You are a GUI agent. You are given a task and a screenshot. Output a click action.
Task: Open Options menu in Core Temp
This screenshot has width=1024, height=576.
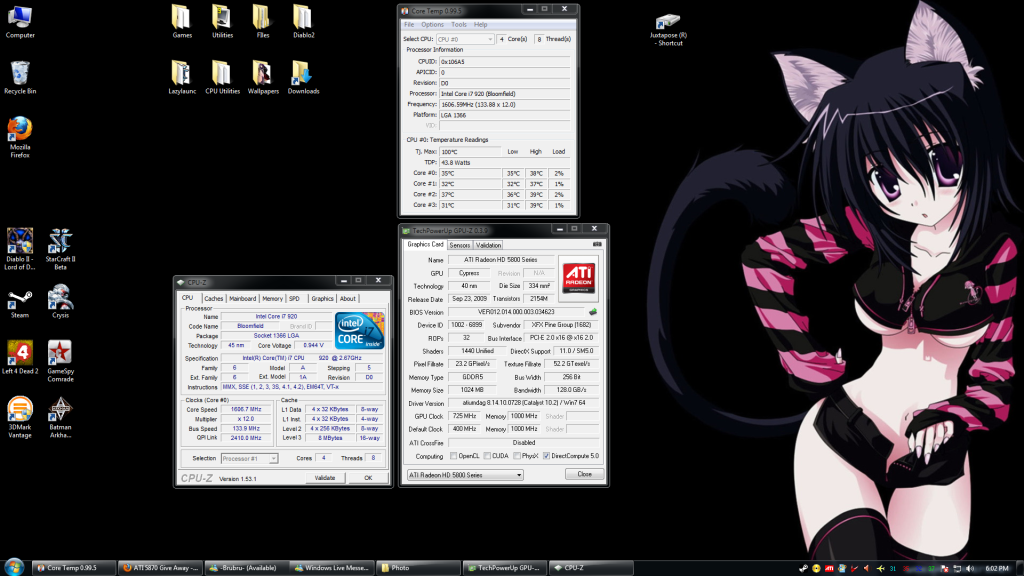point(432,25)
